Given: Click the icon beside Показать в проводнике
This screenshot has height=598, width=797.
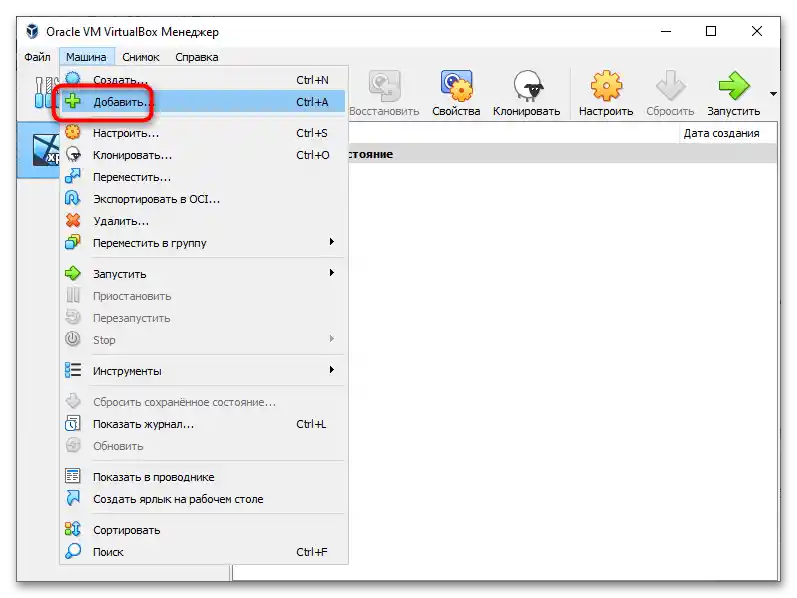Looking at the screenshot, I should [x=73, y=476].
